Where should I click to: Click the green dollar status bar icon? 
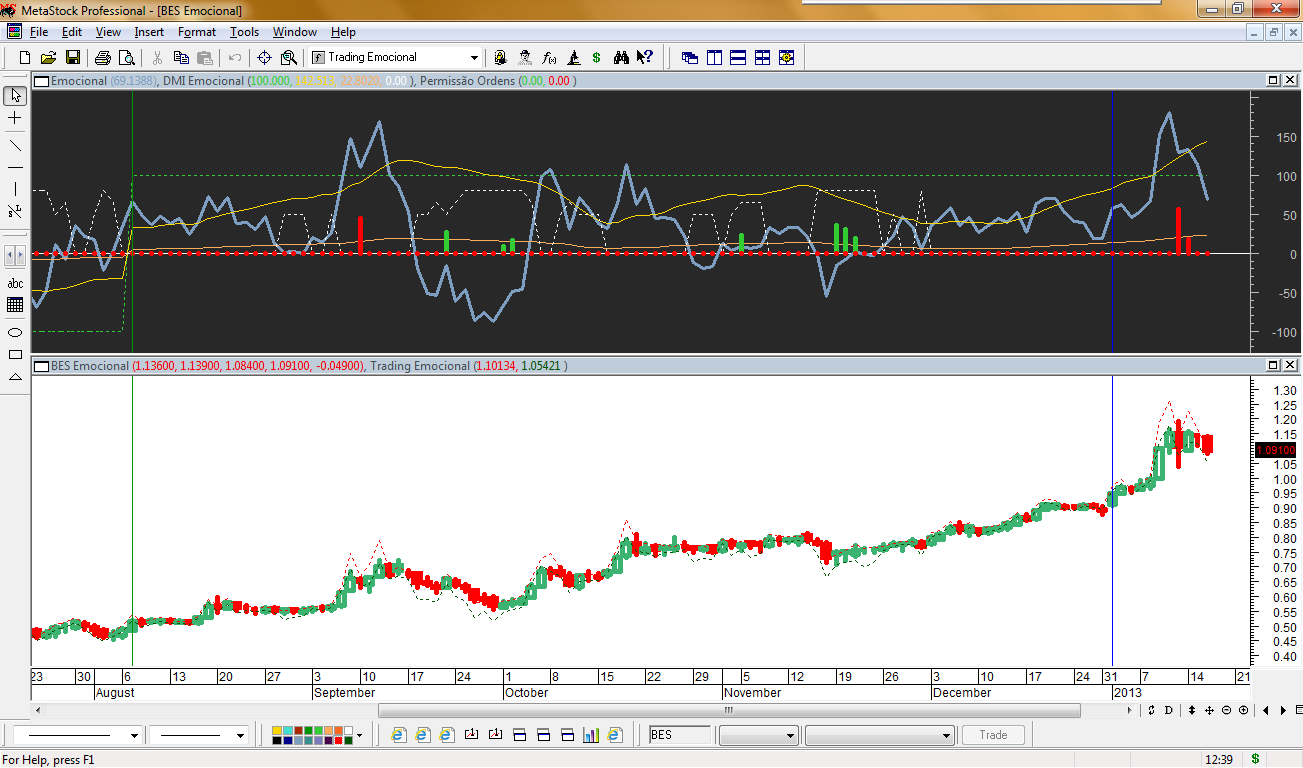click(x=1255, y=760)
